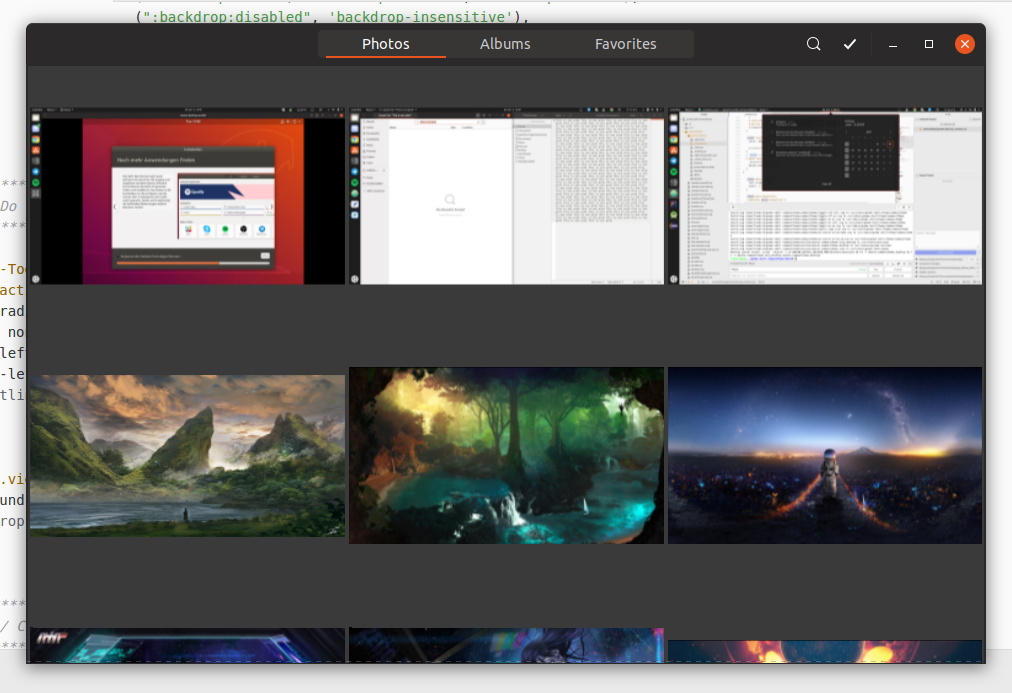Open the search in Photos

coord(813,44)
